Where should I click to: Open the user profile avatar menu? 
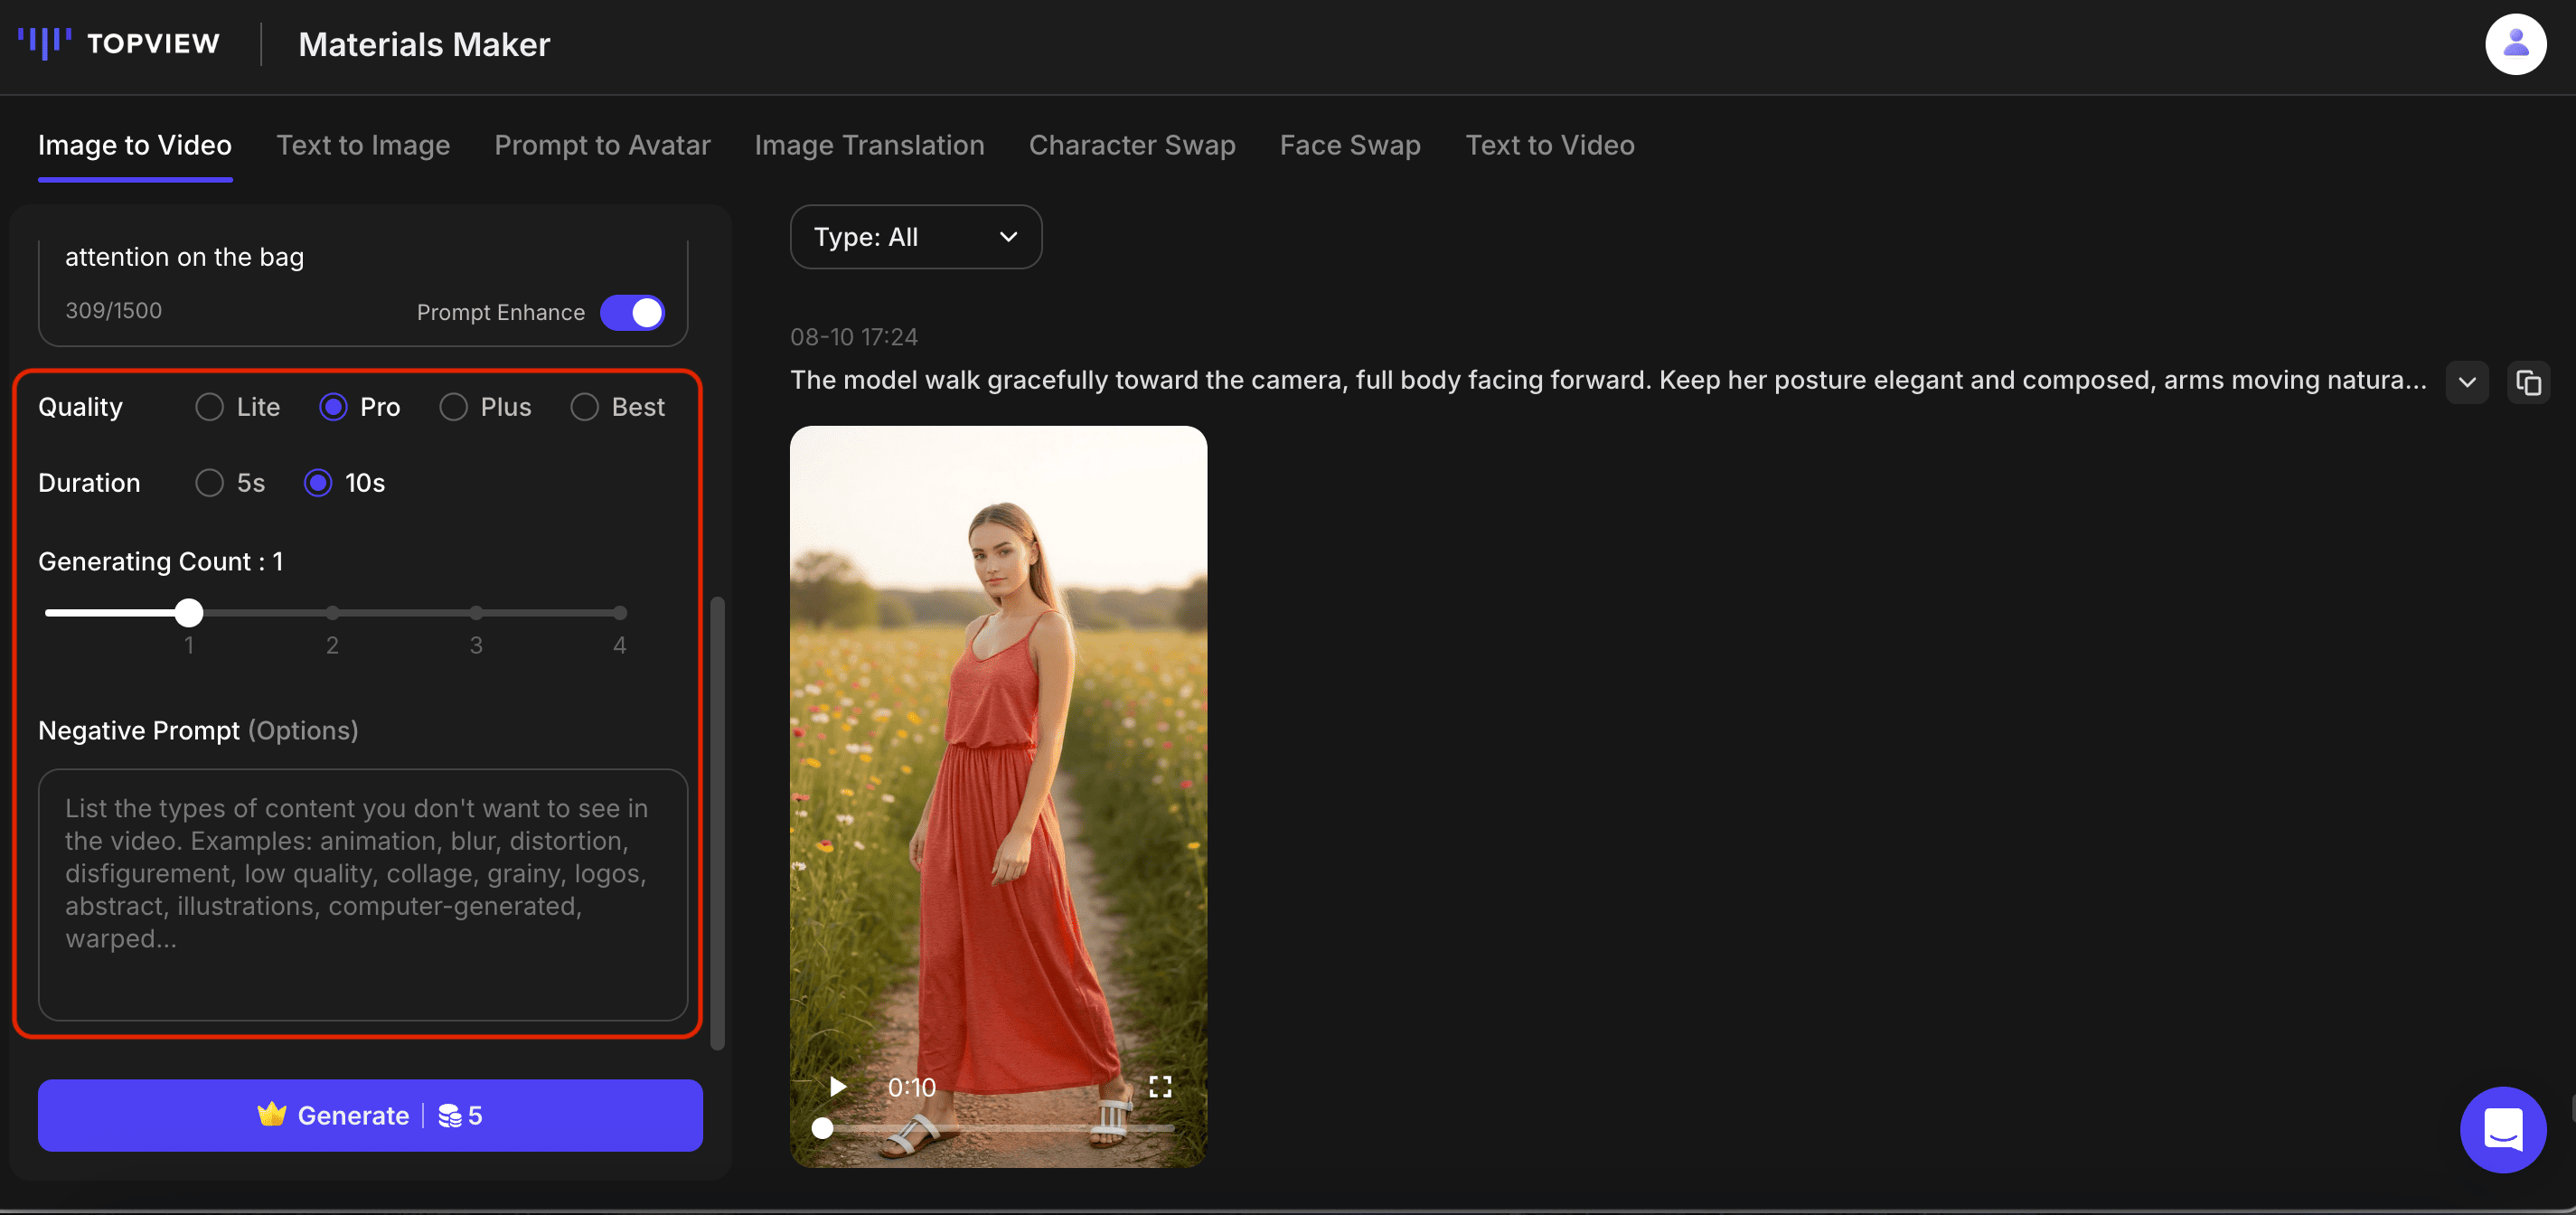tap(2514, 44)
